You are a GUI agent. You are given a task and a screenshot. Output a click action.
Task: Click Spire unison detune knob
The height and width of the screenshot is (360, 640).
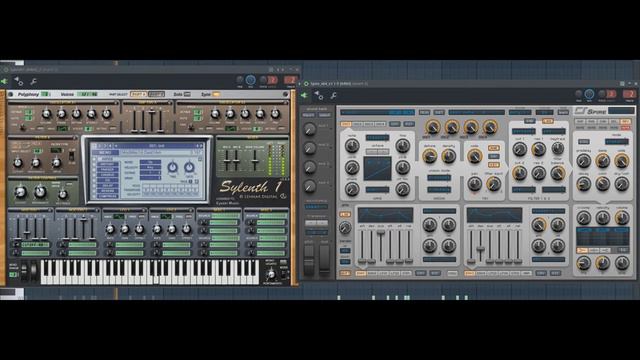(x=429, y=156)
